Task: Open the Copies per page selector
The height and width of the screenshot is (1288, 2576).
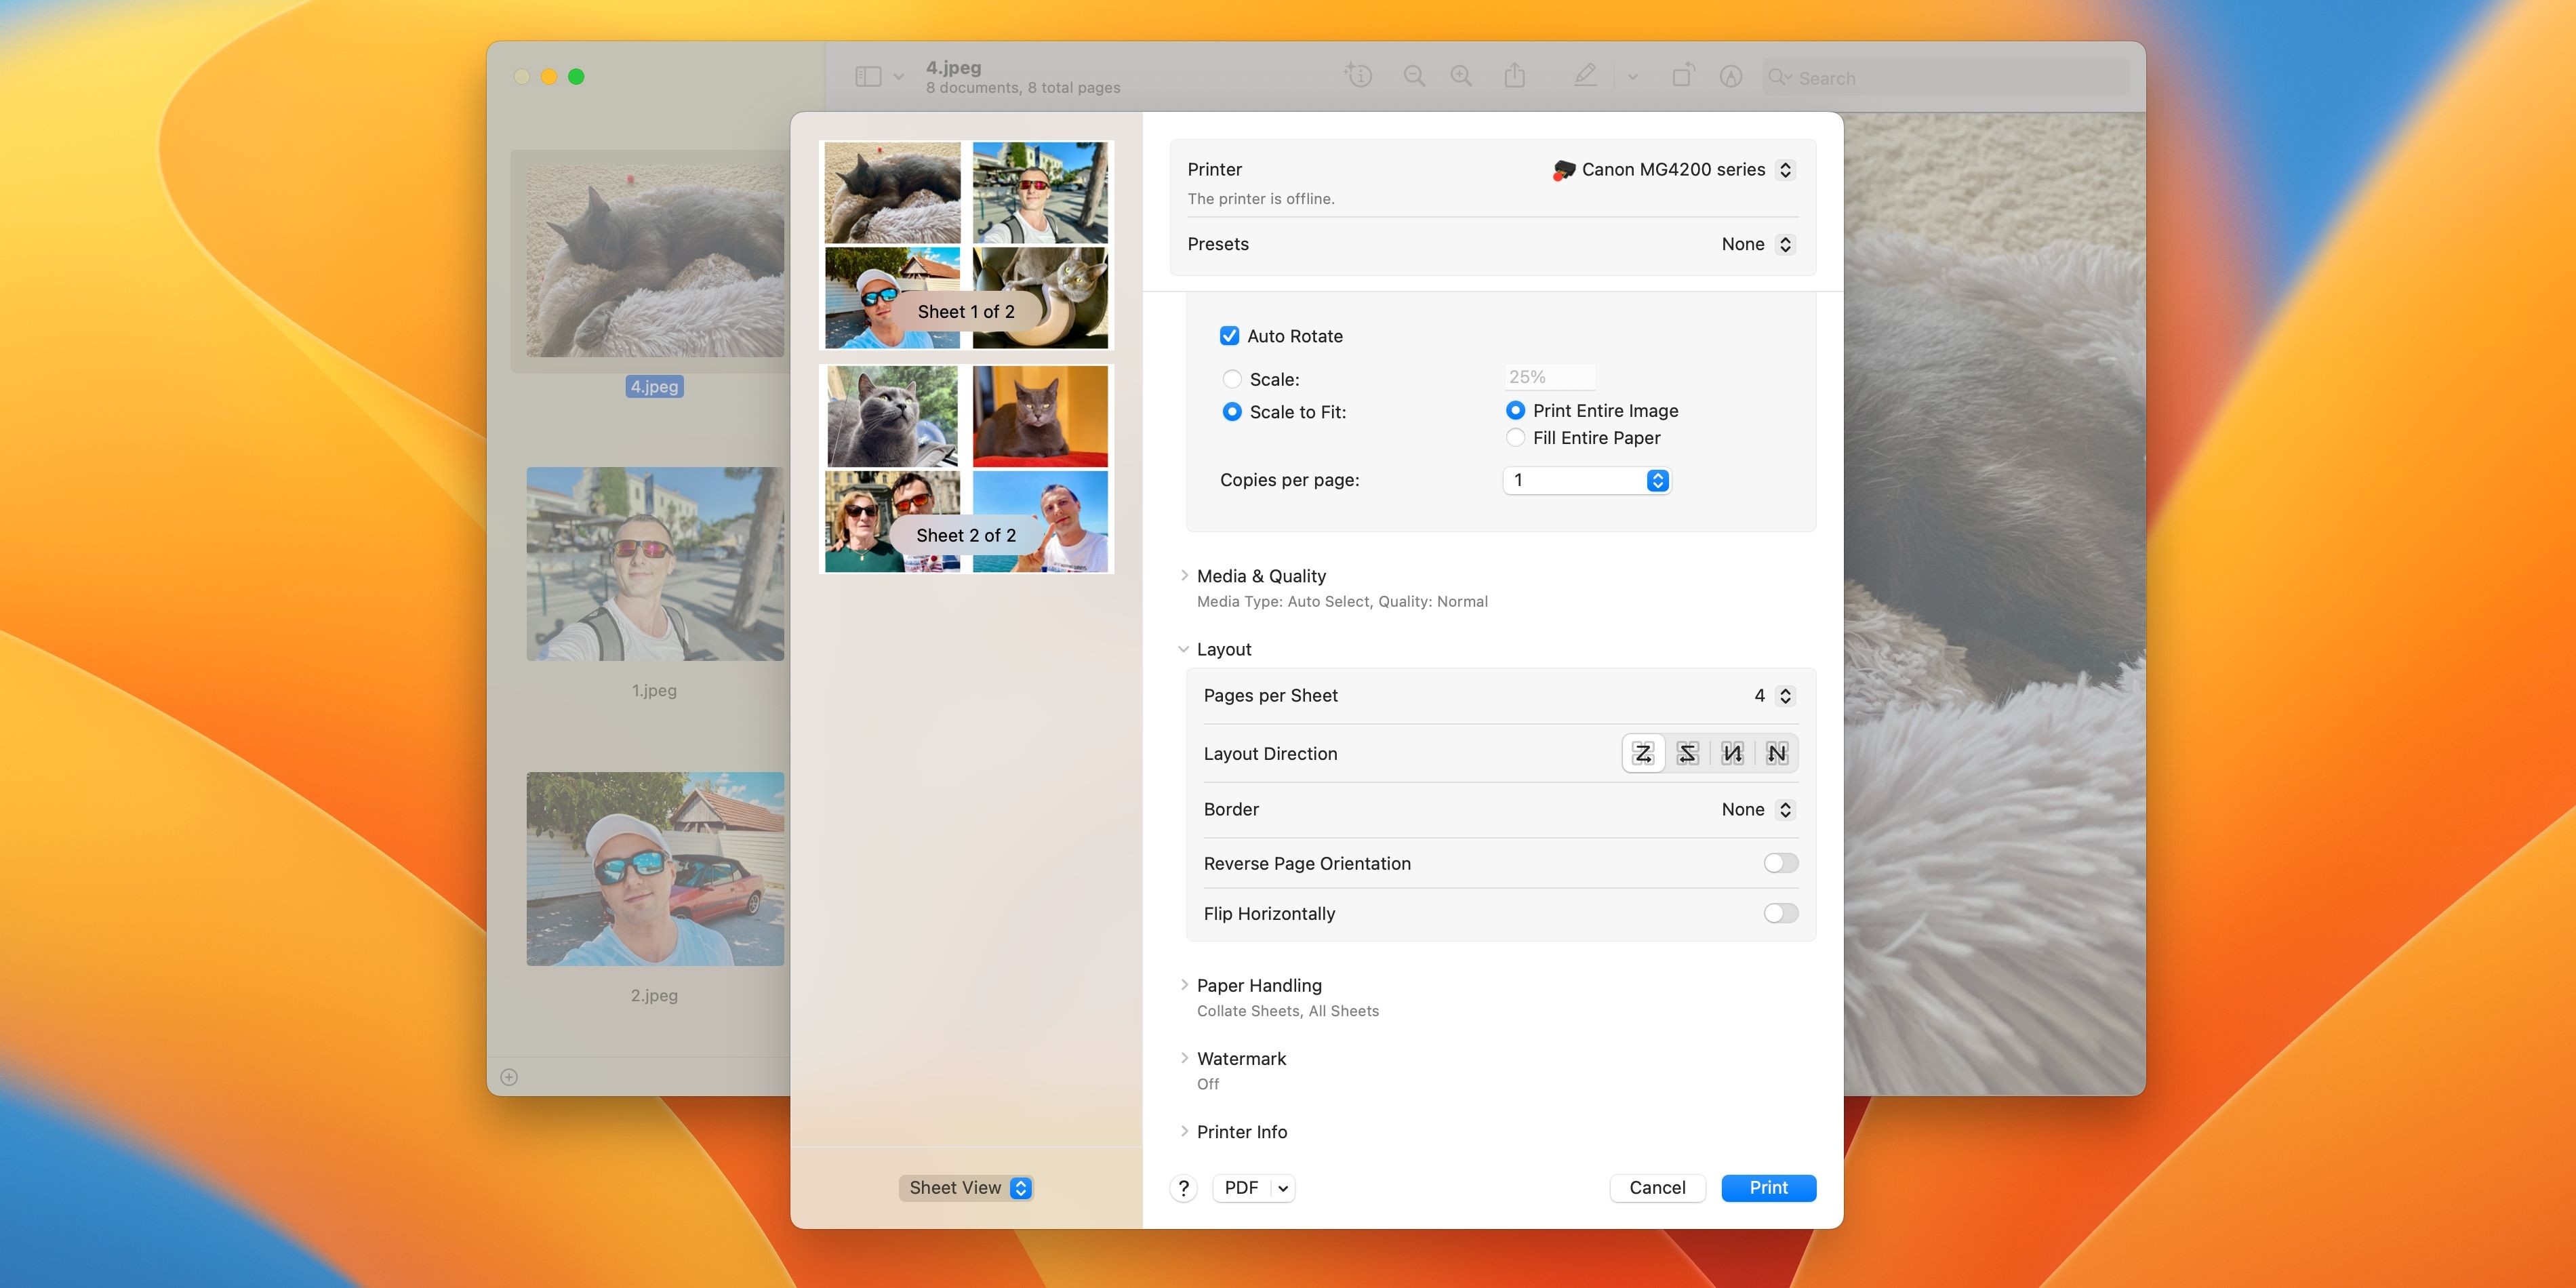Action: pyautogui.click(x=1586, y=481)
